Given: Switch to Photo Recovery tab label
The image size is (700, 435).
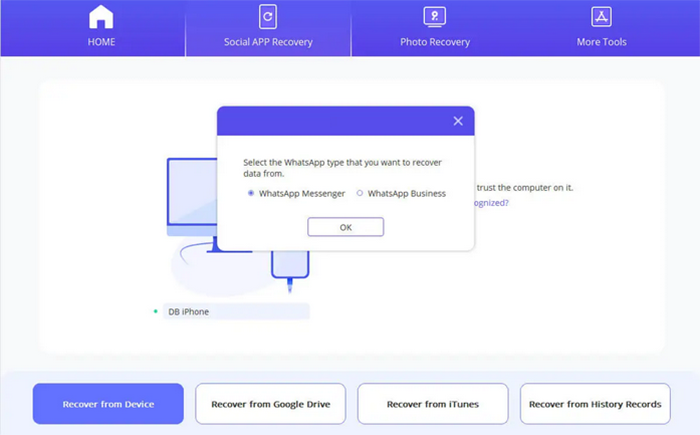Looking at the screenshot, I should pyautogui.click(x=435, y=42).
